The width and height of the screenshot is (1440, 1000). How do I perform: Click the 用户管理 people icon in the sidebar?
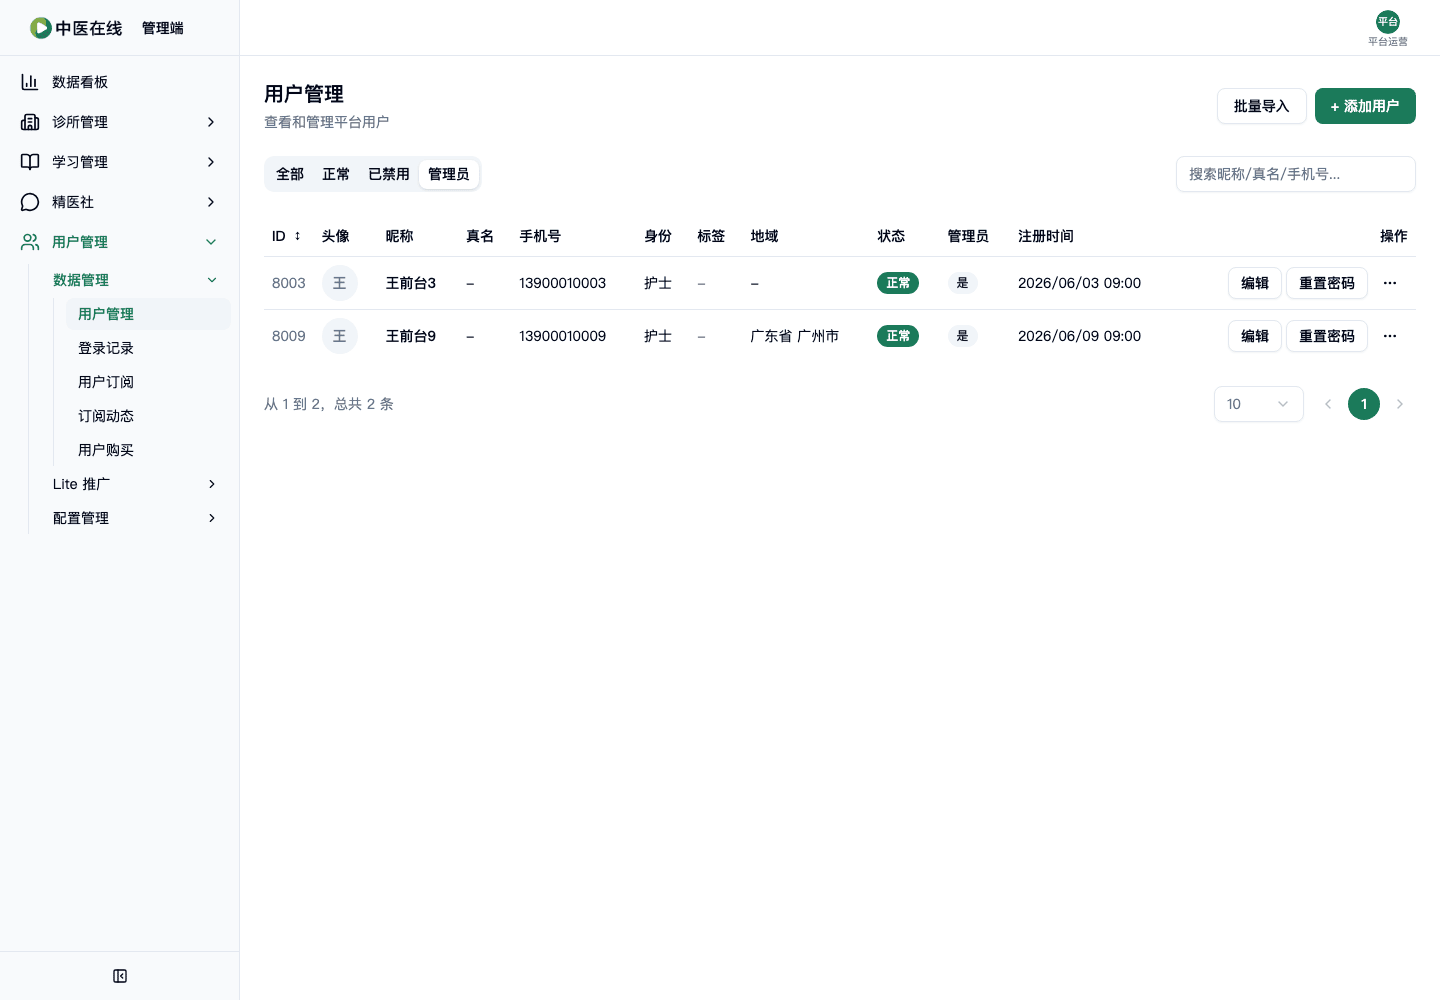pos(30,242)
